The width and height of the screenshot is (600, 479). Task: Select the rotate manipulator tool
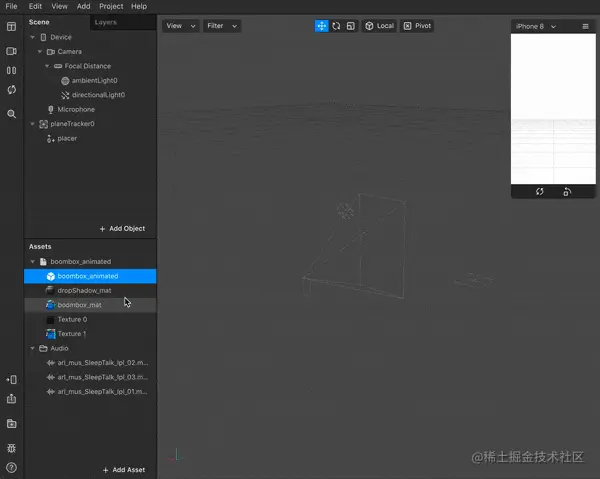click(336, 26)
